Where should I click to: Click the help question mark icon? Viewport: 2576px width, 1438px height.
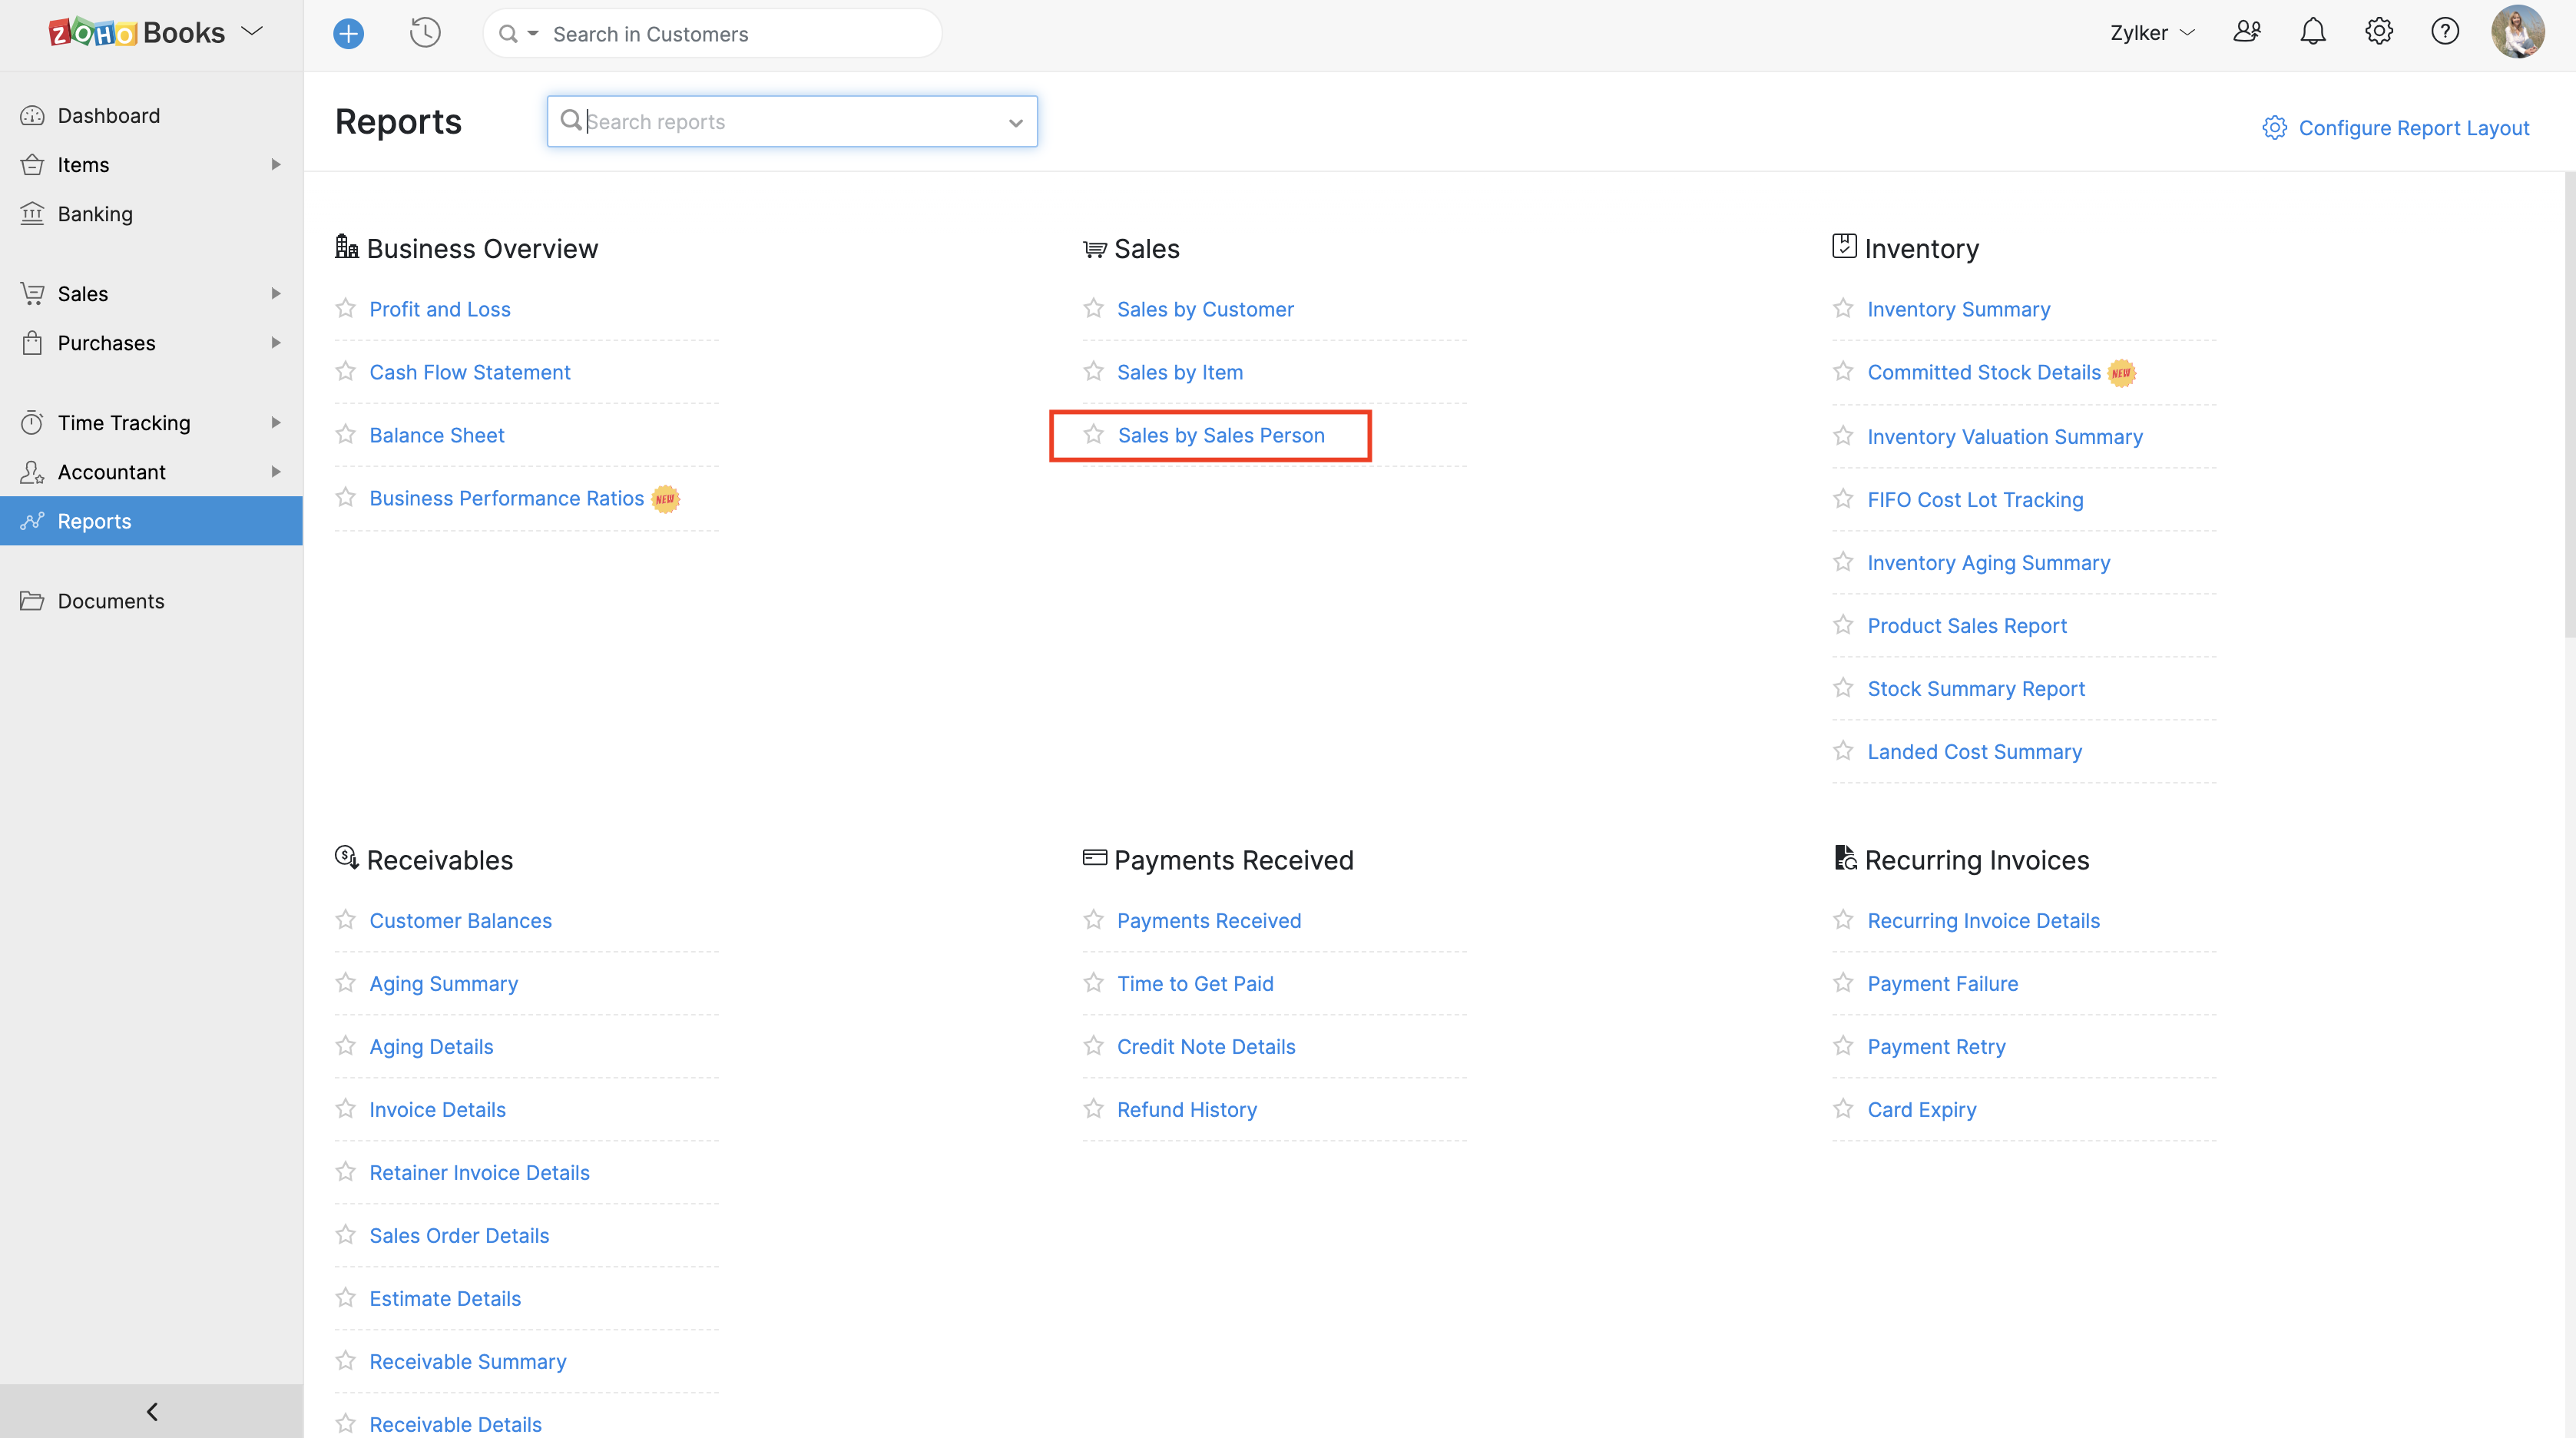[x=2444, y=32]
